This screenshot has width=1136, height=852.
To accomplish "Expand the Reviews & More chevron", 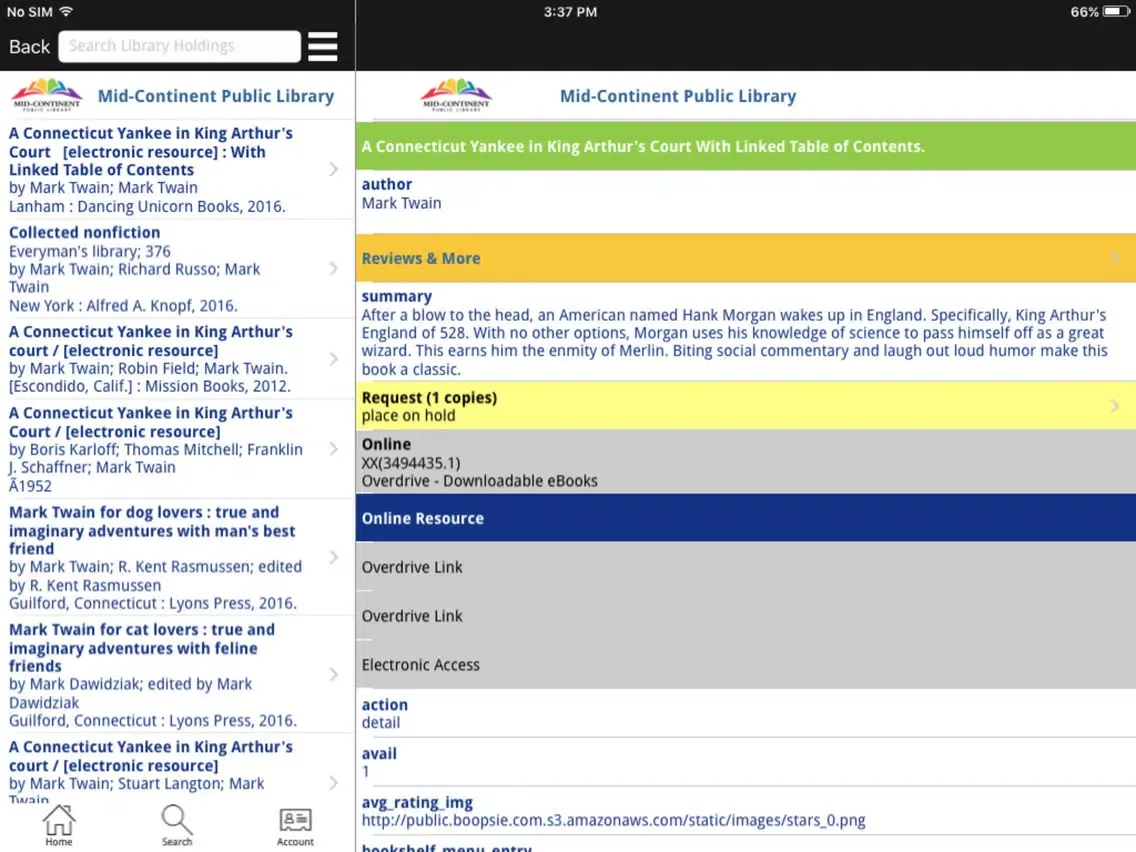I will click(1115, 258).
